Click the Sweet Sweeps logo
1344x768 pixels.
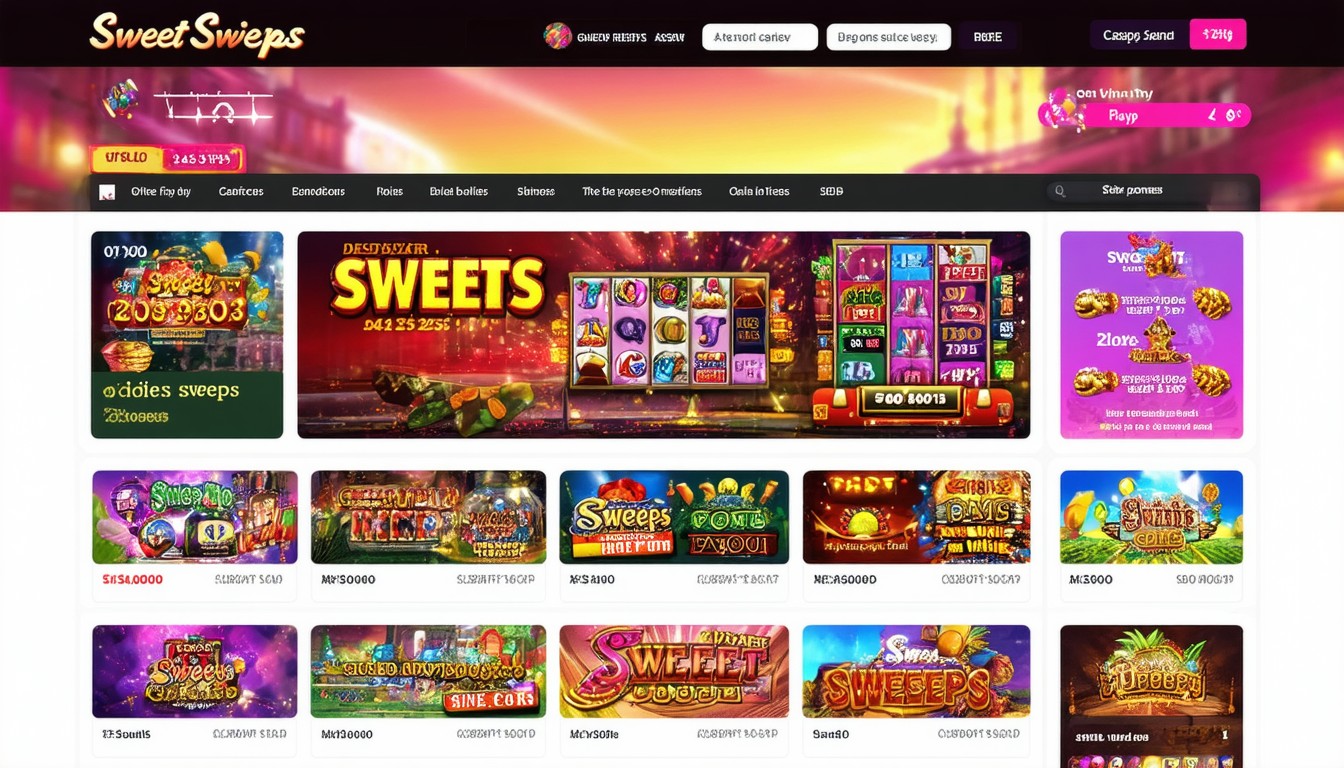coord(196,34)
